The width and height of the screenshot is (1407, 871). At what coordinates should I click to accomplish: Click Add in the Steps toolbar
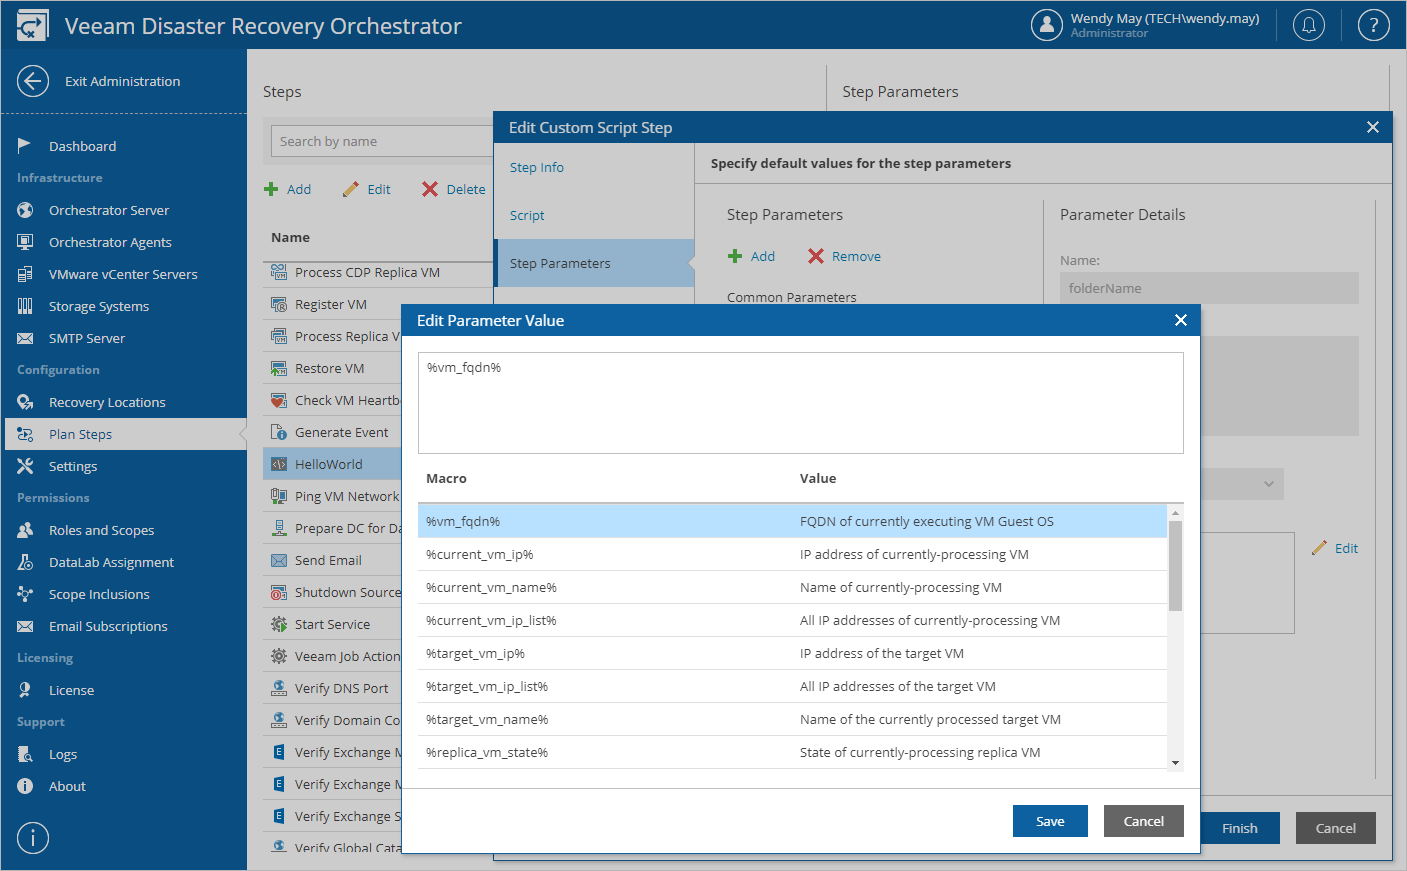point(287,189)
